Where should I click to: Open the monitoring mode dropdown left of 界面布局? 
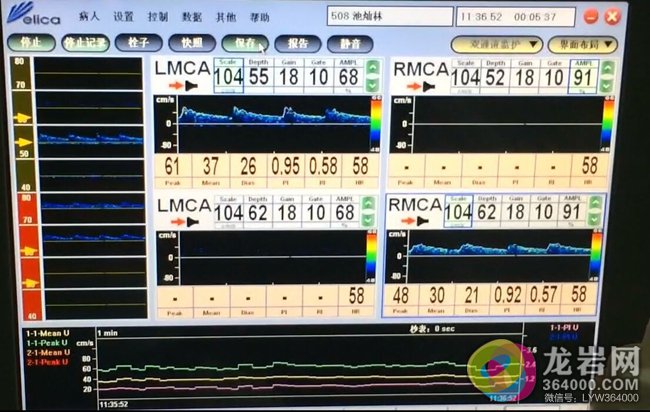pos(497,44)
